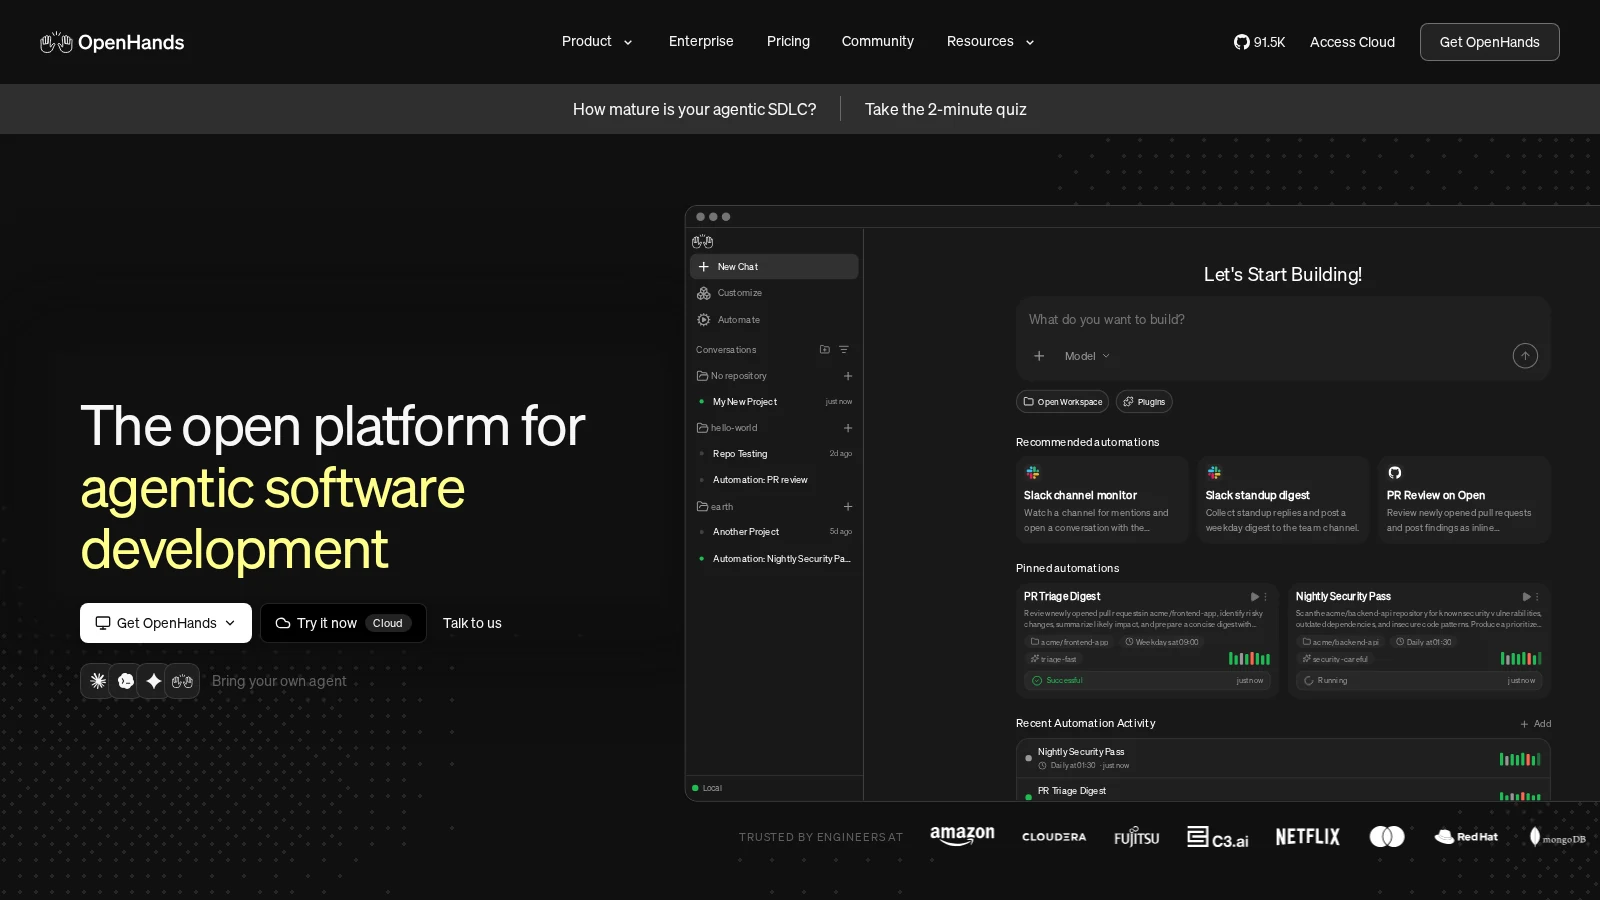Add conversation to earth group
Viewport: 1600px width, 900px height.
point(848,507)
